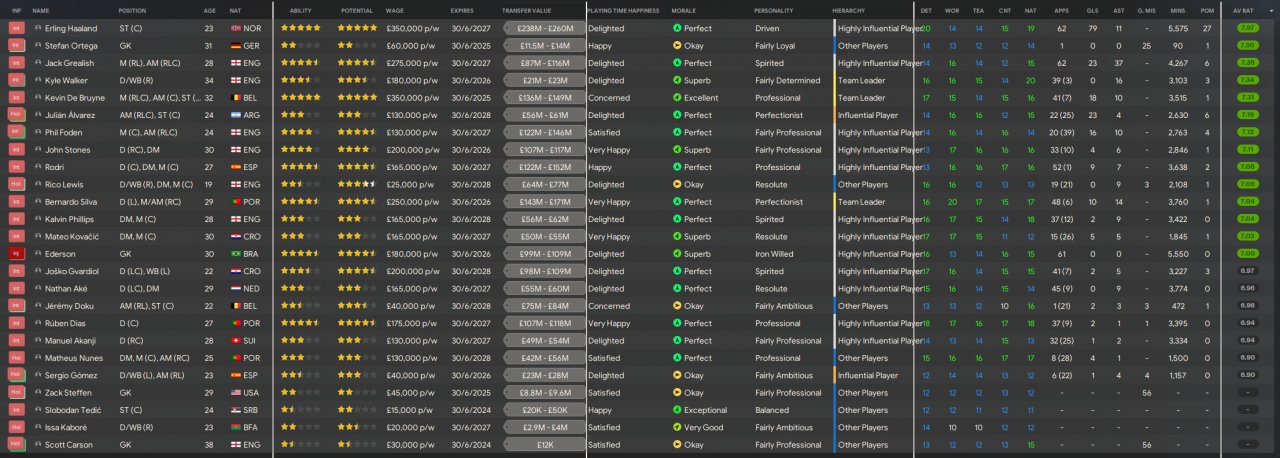This screenshot has width=1280, height=458.
Task: Sort by the POTENTIAL column header
Action: coord(357,10)
